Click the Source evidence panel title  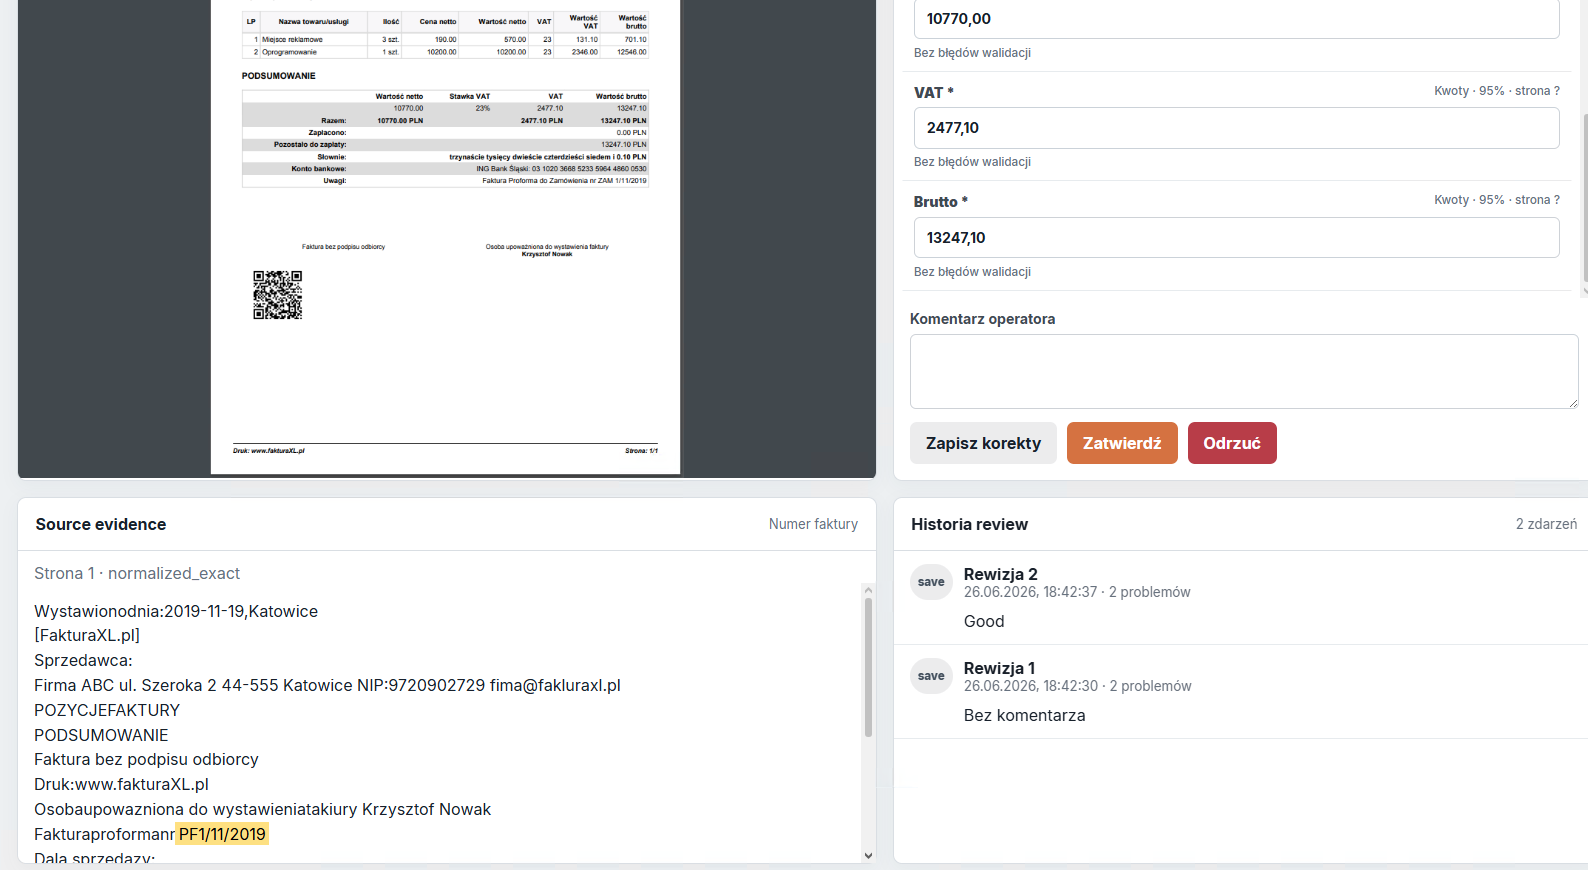coord(101,524)
